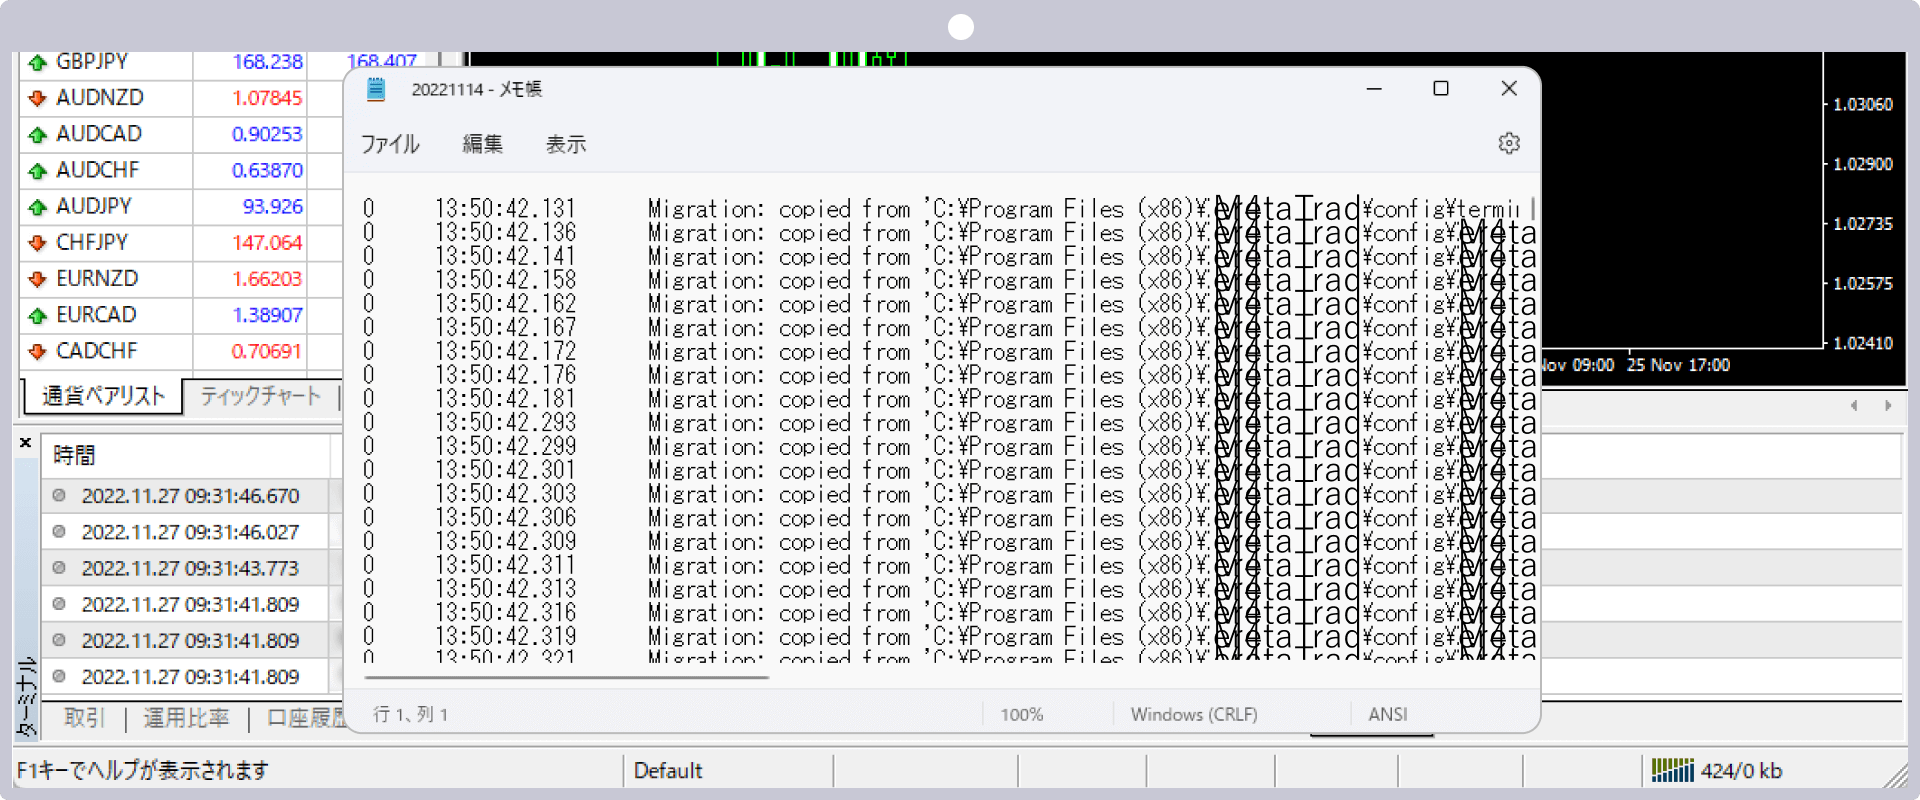
Task: Click the Notepad document icon in title bar
Action: 376,89
